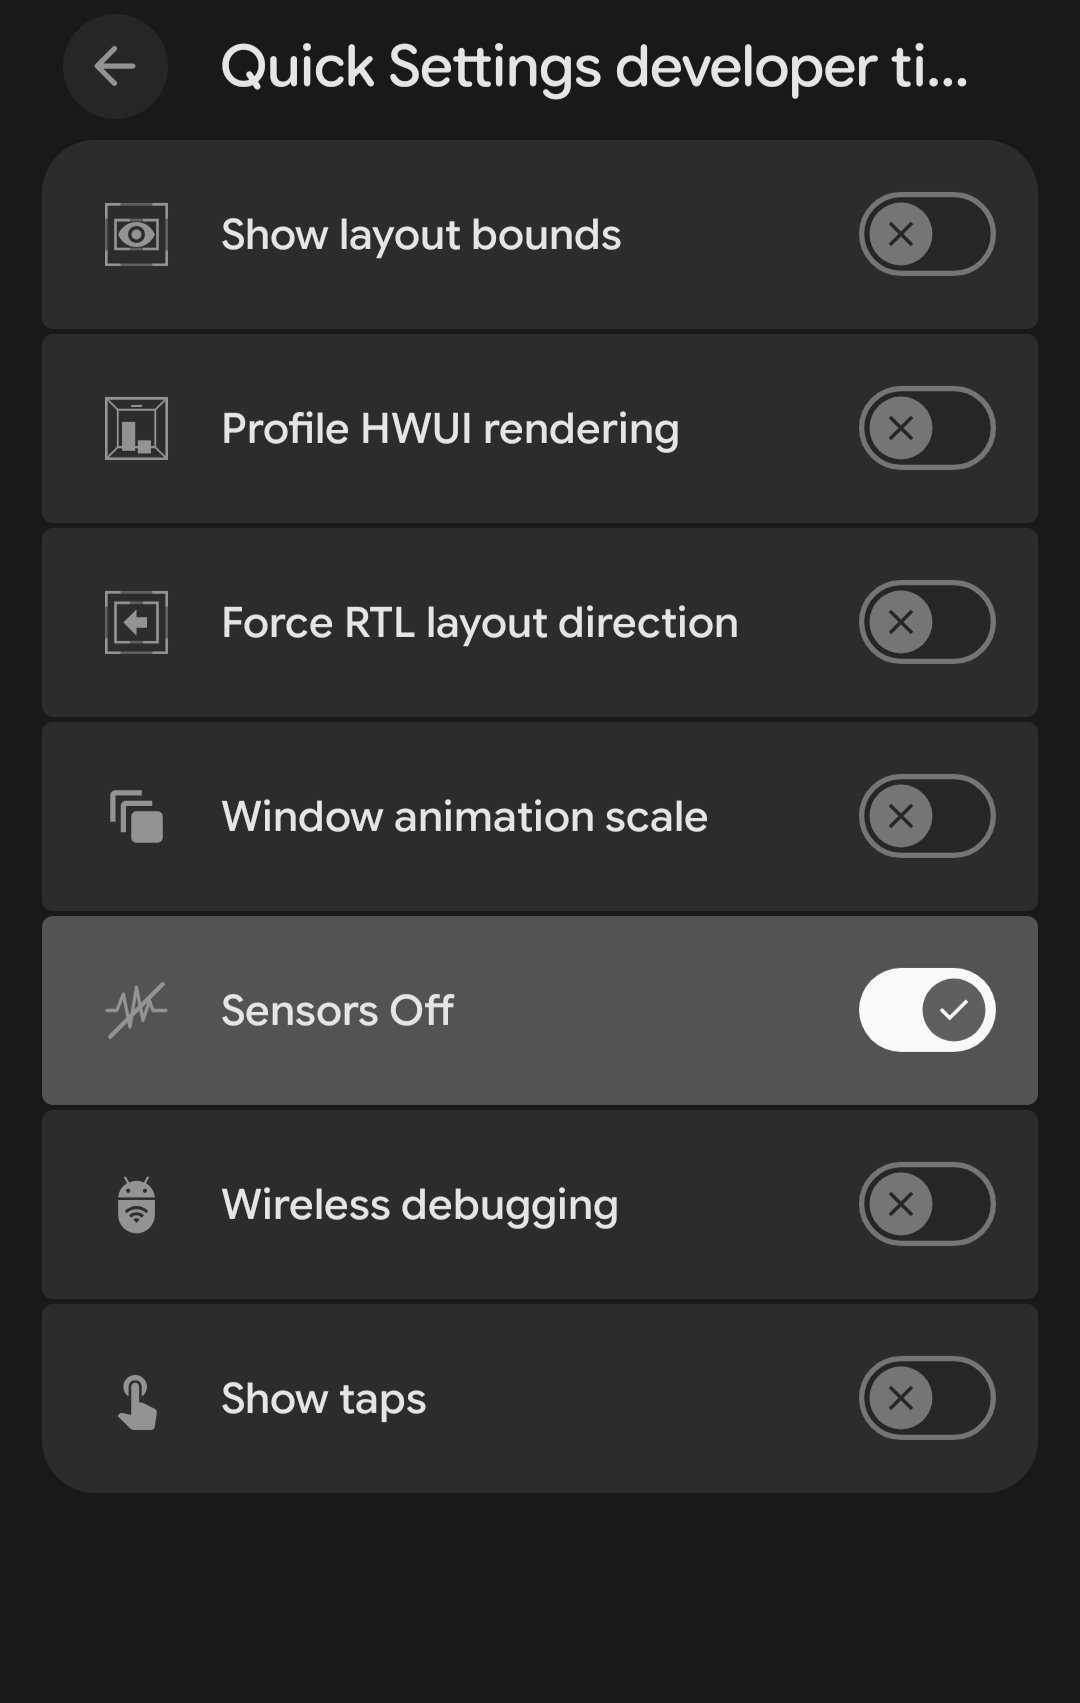Turn on the Profile HWUI rendering switch

(926, 428)
